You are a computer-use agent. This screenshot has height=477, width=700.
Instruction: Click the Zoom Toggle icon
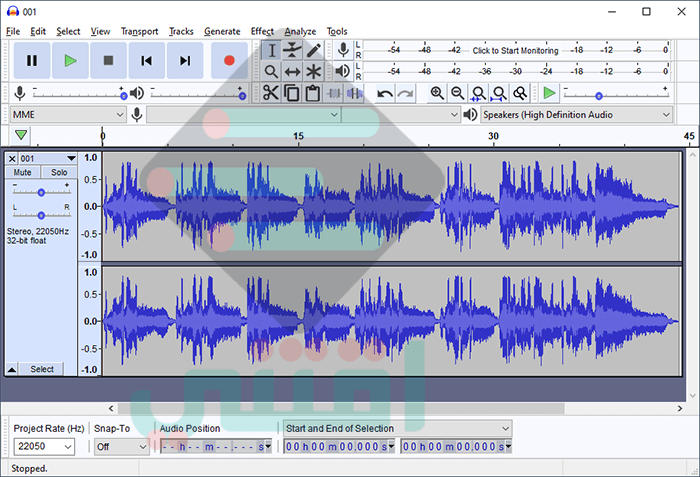pos(519,93)
